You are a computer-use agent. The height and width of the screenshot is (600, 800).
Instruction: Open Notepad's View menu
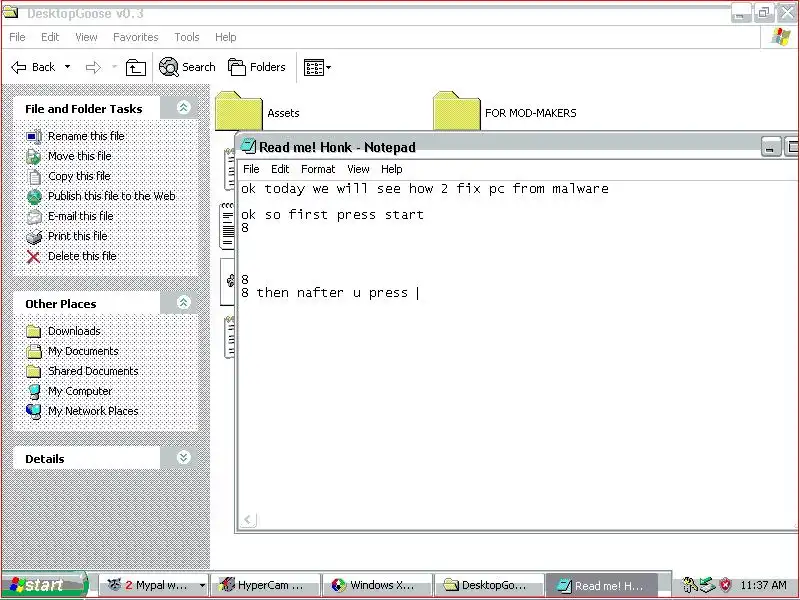358,169
